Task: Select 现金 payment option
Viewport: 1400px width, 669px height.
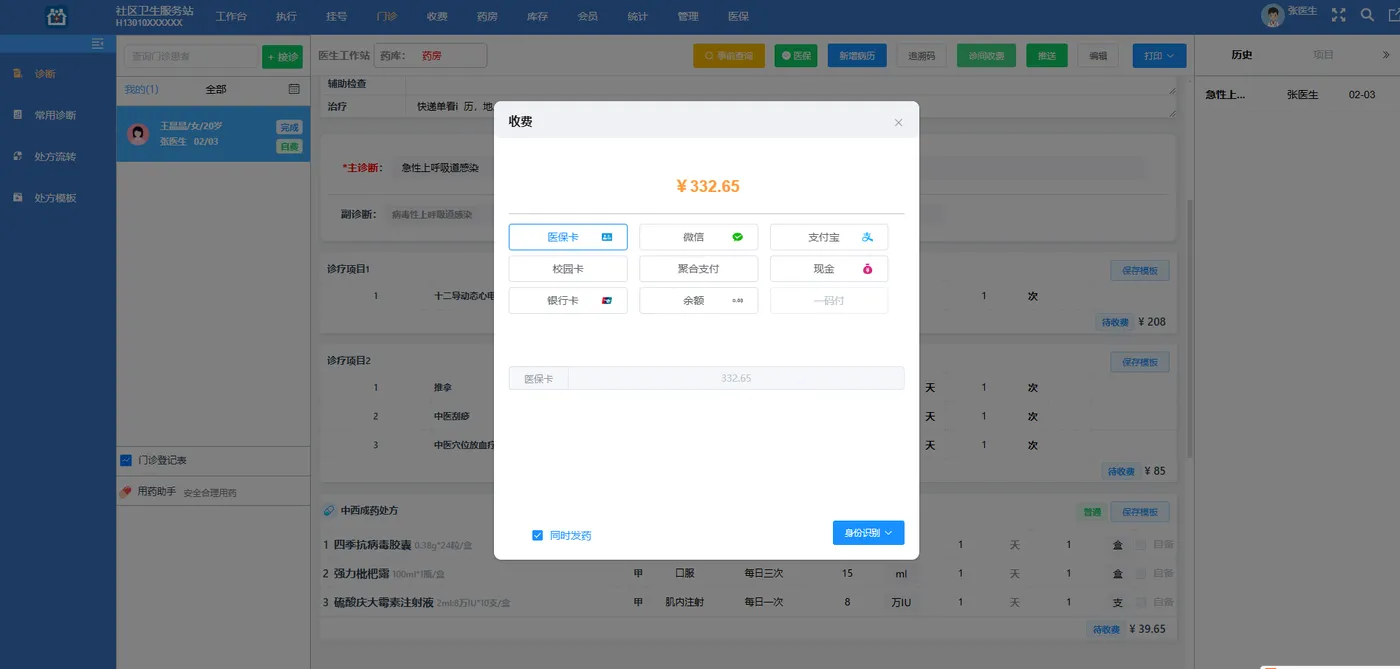Action: click(x=829, y=268)
